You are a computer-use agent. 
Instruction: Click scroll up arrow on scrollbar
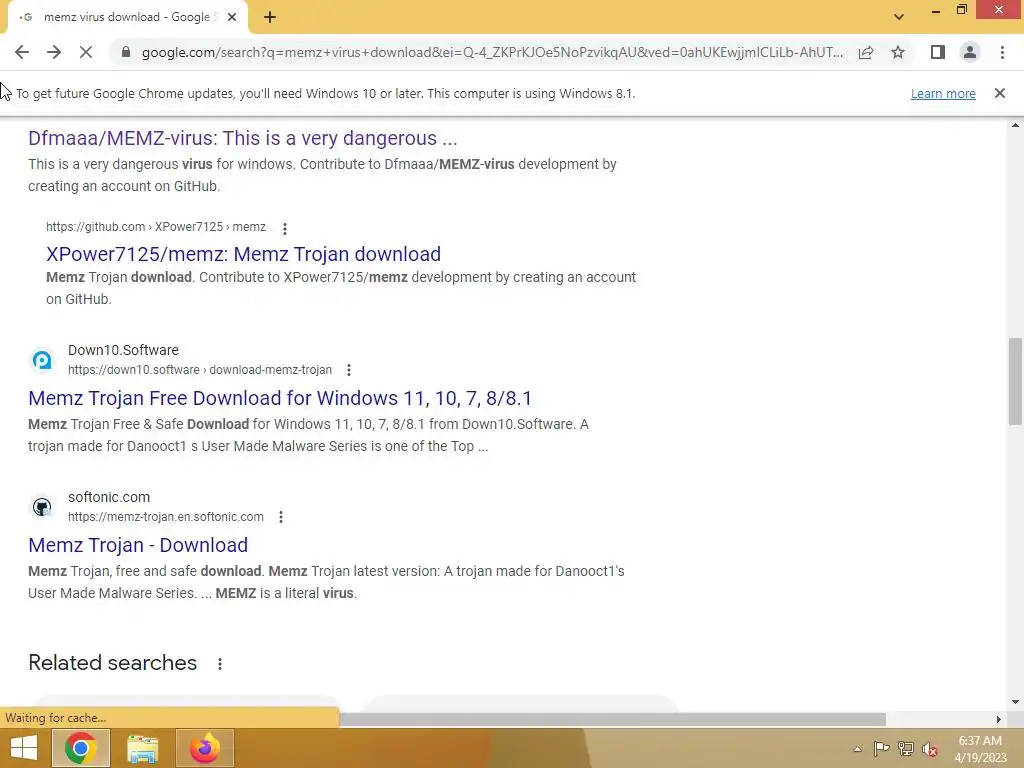coord(1015,125)
